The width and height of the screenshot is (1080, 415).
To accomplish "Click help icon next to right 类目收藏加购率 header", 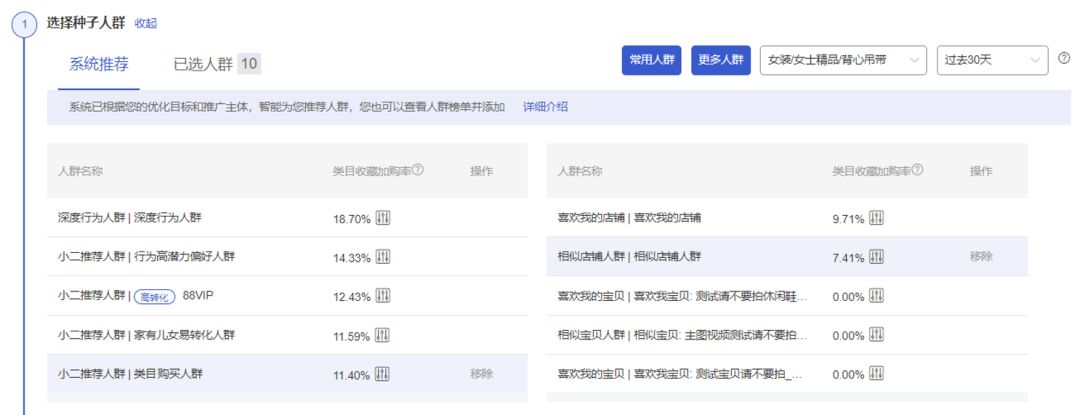I will click(917, 170).
